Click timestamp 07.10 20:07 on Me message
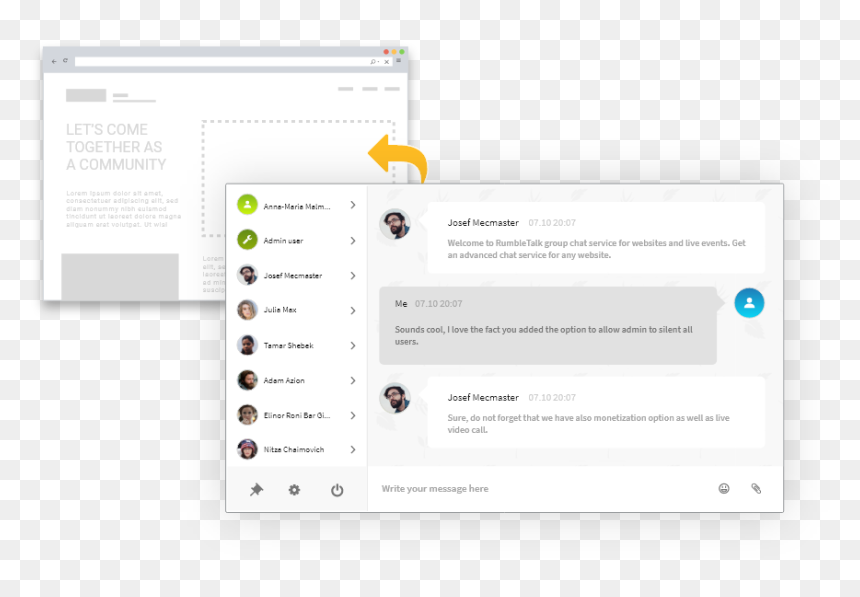 point(438,303)
